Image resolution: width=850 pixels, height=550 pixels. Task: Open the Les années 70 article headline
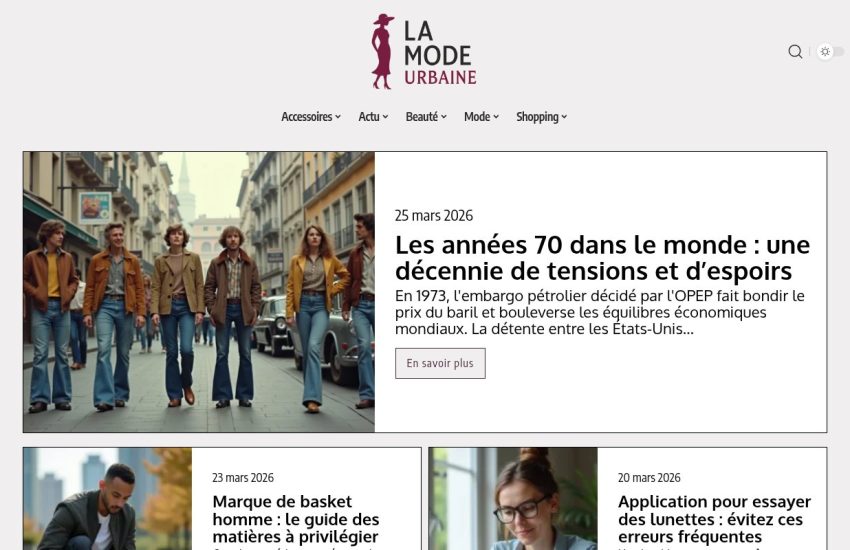(602, 258)
